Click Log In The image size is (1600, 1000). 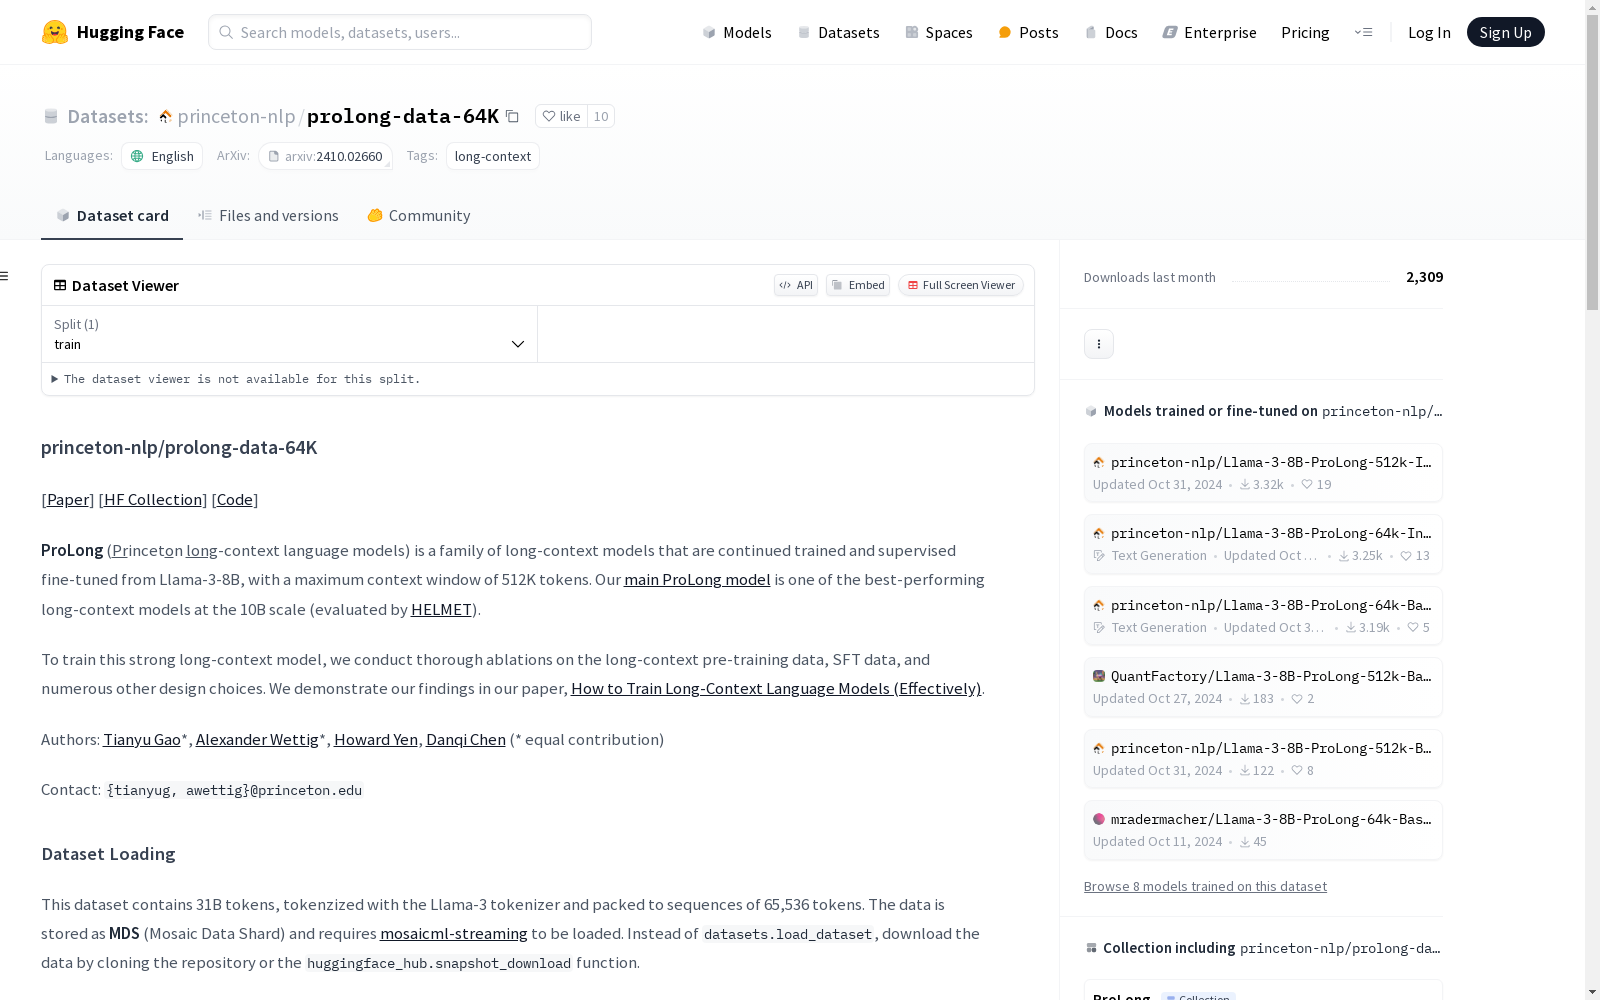(x=1429, y=32)
